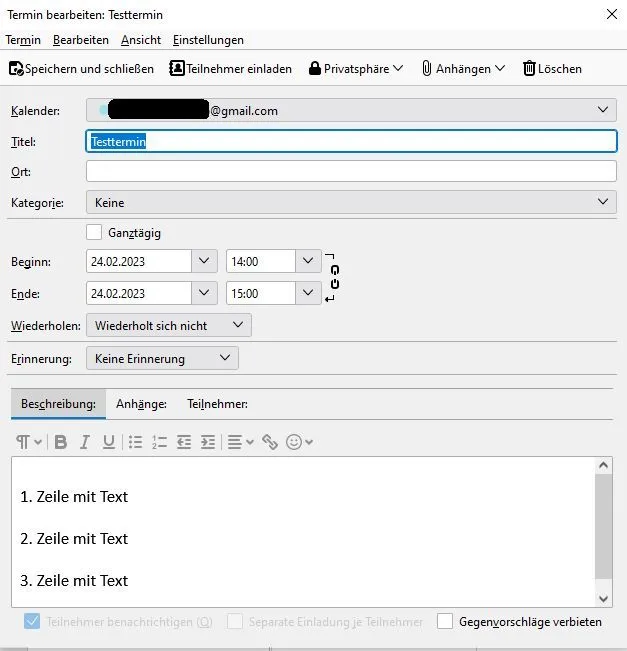Increase indent in the description text

[x=208, y=442]
